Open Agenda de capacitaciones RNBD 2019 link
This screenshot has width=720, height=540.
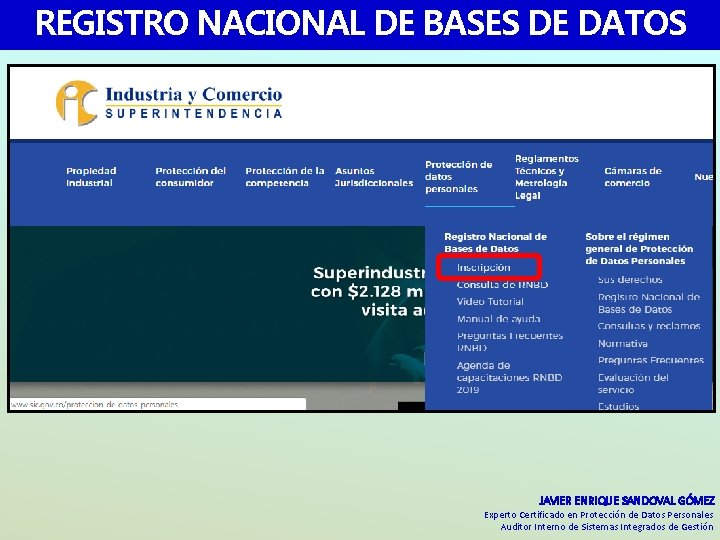[509, 377]
